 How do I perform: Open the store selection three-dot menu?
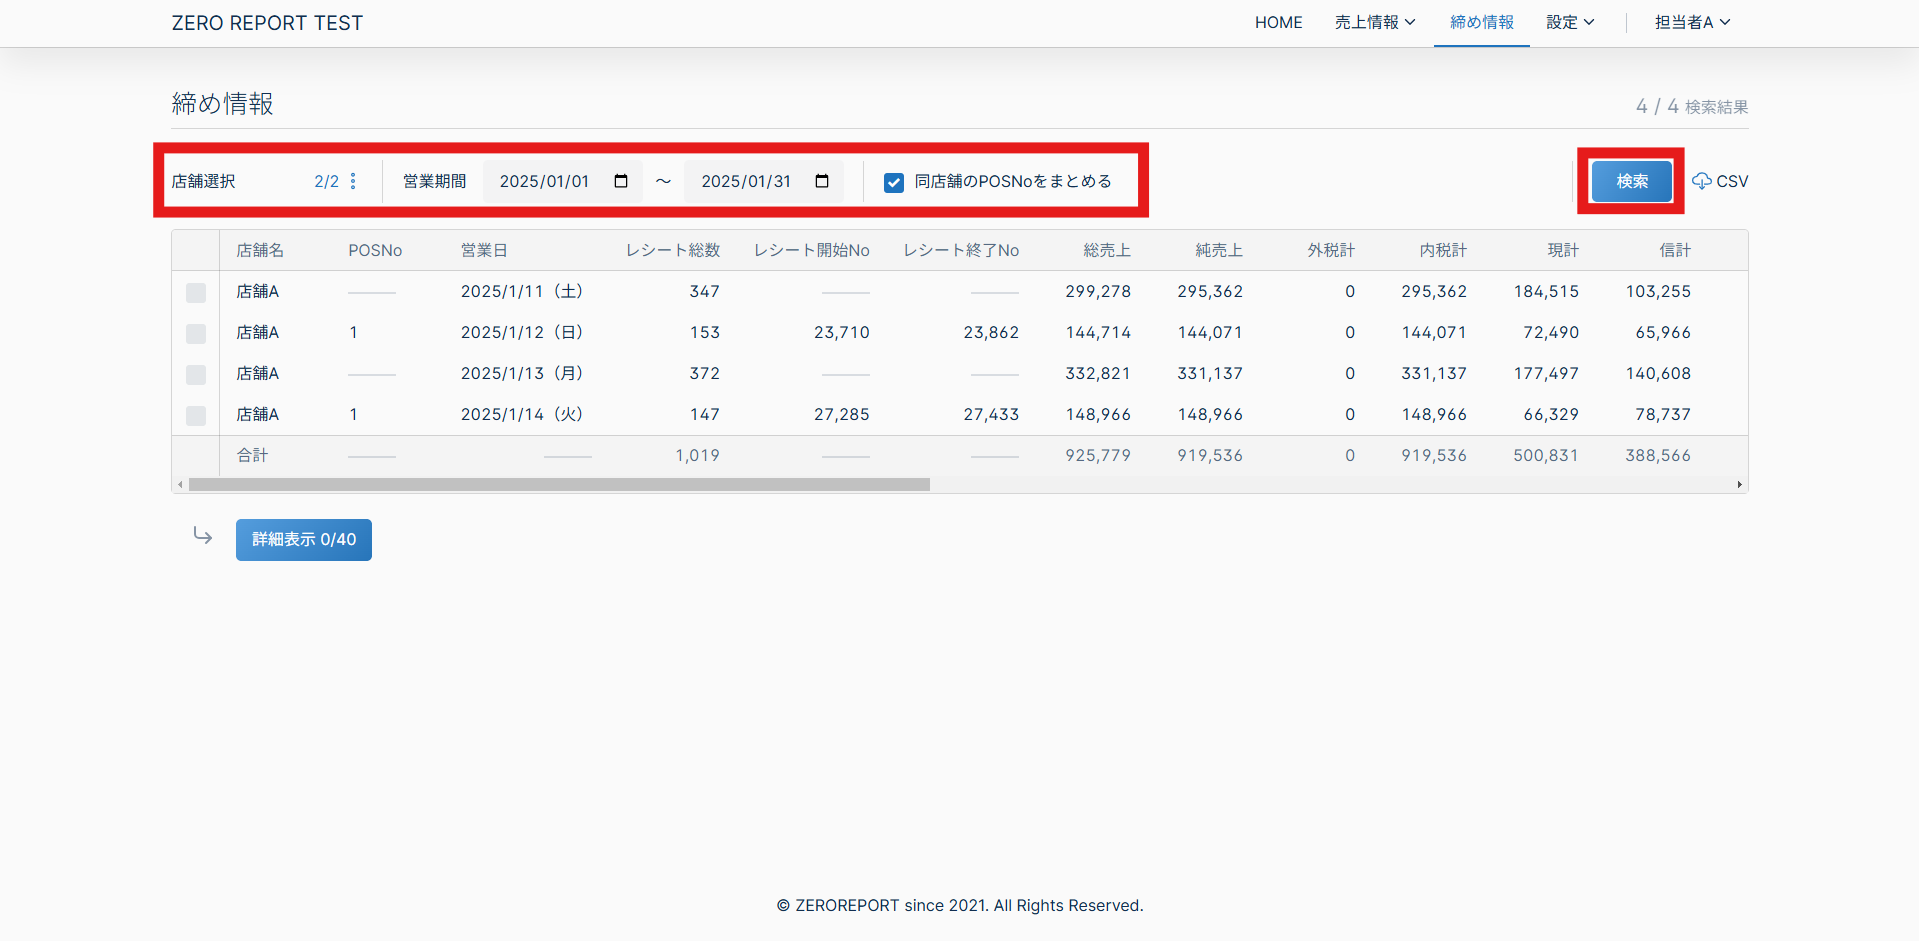353,181
